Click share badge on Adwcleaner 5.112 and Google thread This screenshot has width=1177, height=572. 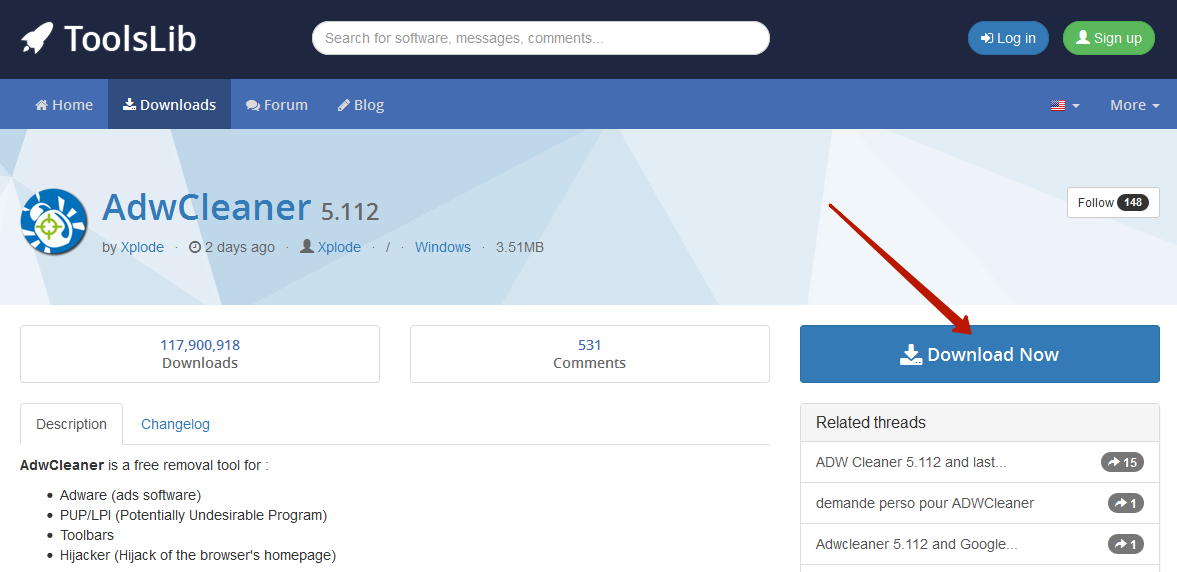tap(1126, 544)
